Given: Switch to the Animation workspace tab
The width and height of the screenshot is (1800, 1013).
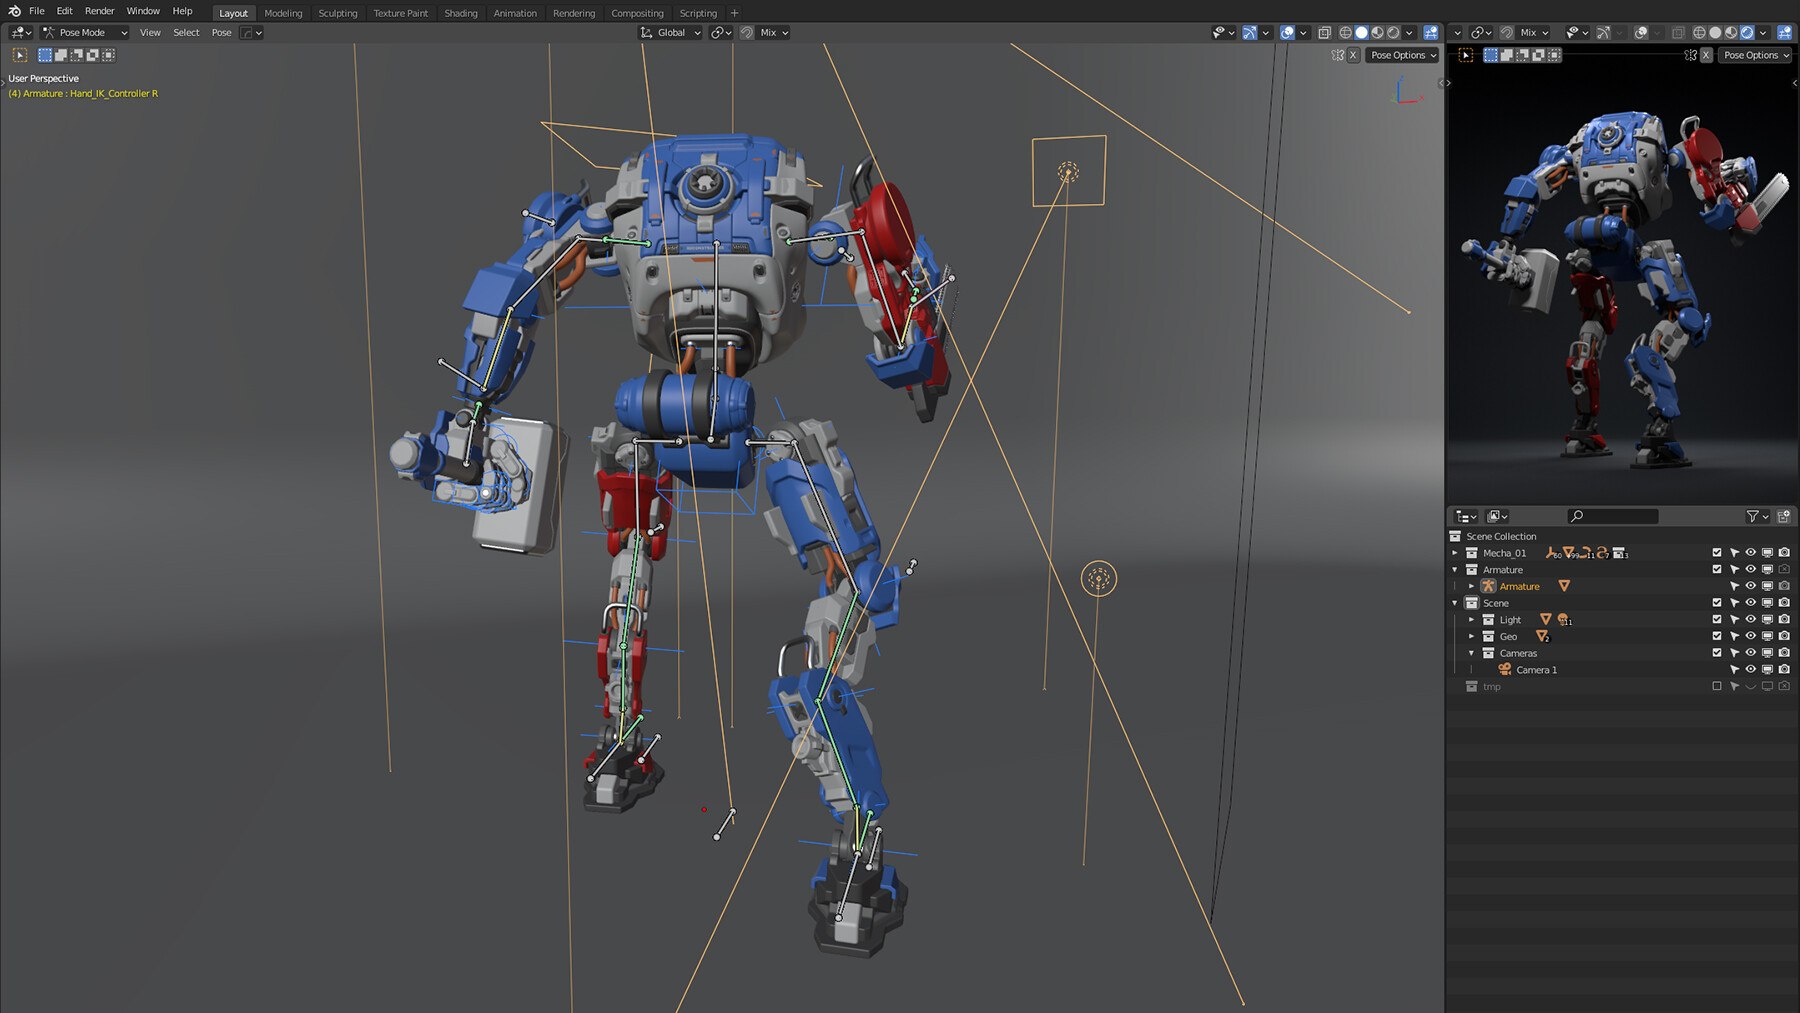Looking at the screenshot, I should click(515, 12).
